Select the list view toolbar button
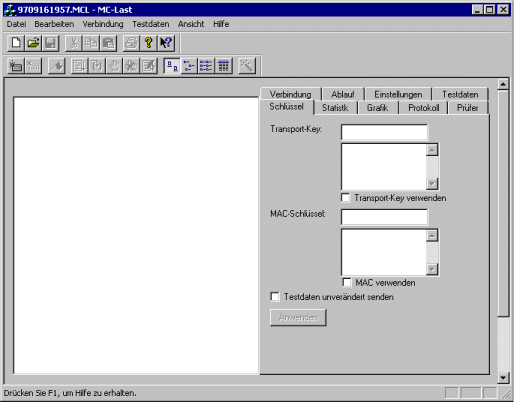 (206, 66)
